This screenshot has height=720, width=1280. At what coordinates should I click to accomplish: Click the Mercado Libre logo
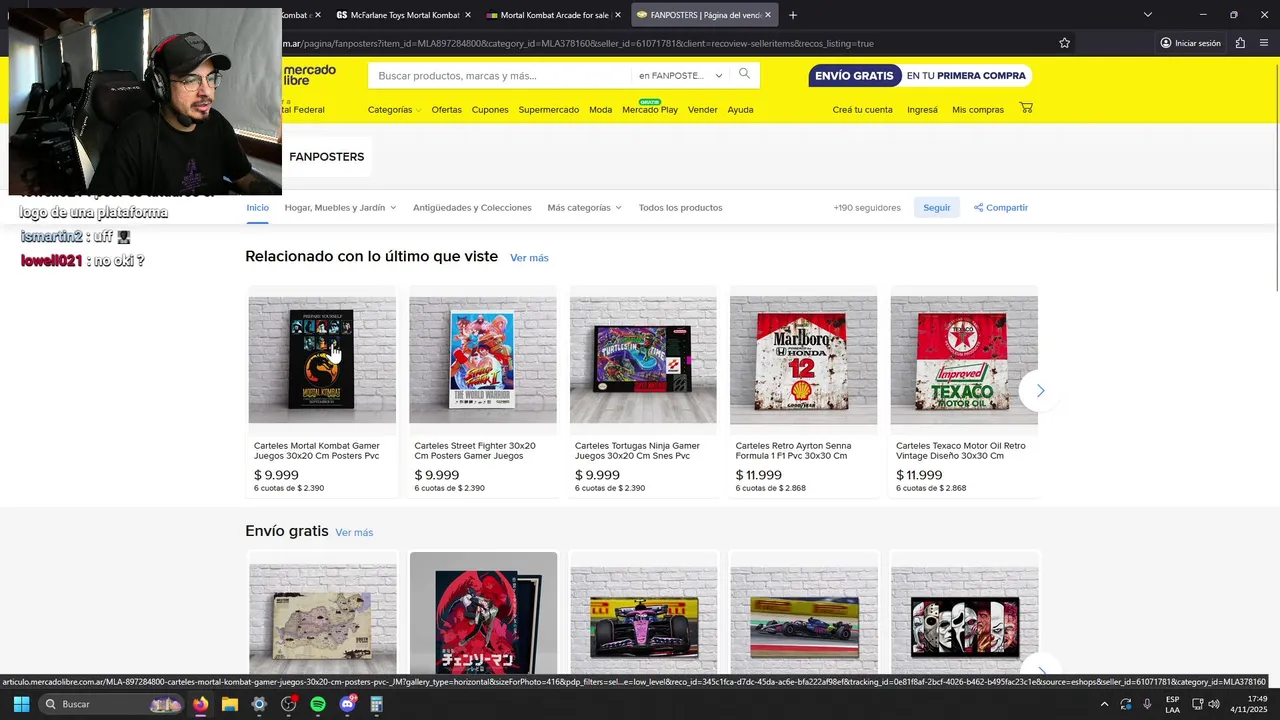(309, 75)
